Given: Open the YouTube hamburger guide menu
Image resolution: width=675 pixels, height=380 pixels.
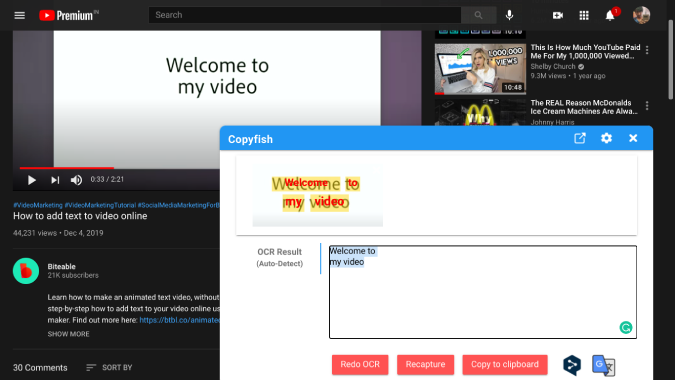Looking at the screenshot, I should [x=19, y=15].
